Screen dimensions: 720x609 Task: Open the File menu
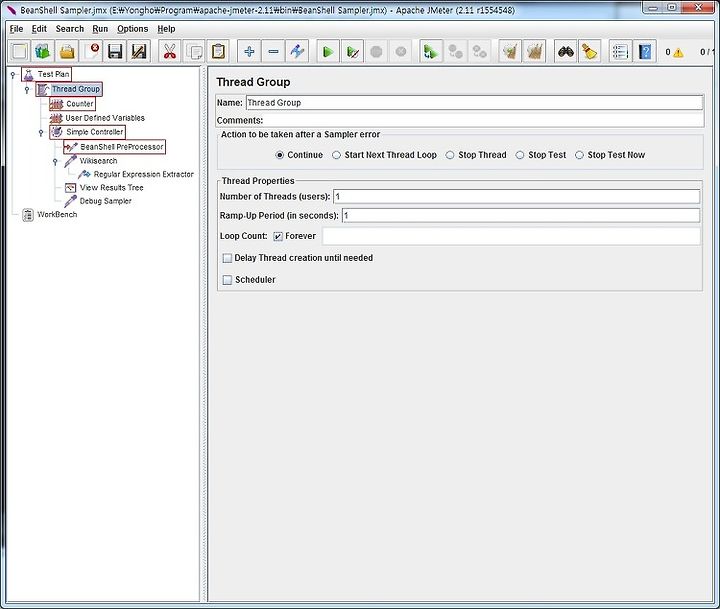click(16, 29)
